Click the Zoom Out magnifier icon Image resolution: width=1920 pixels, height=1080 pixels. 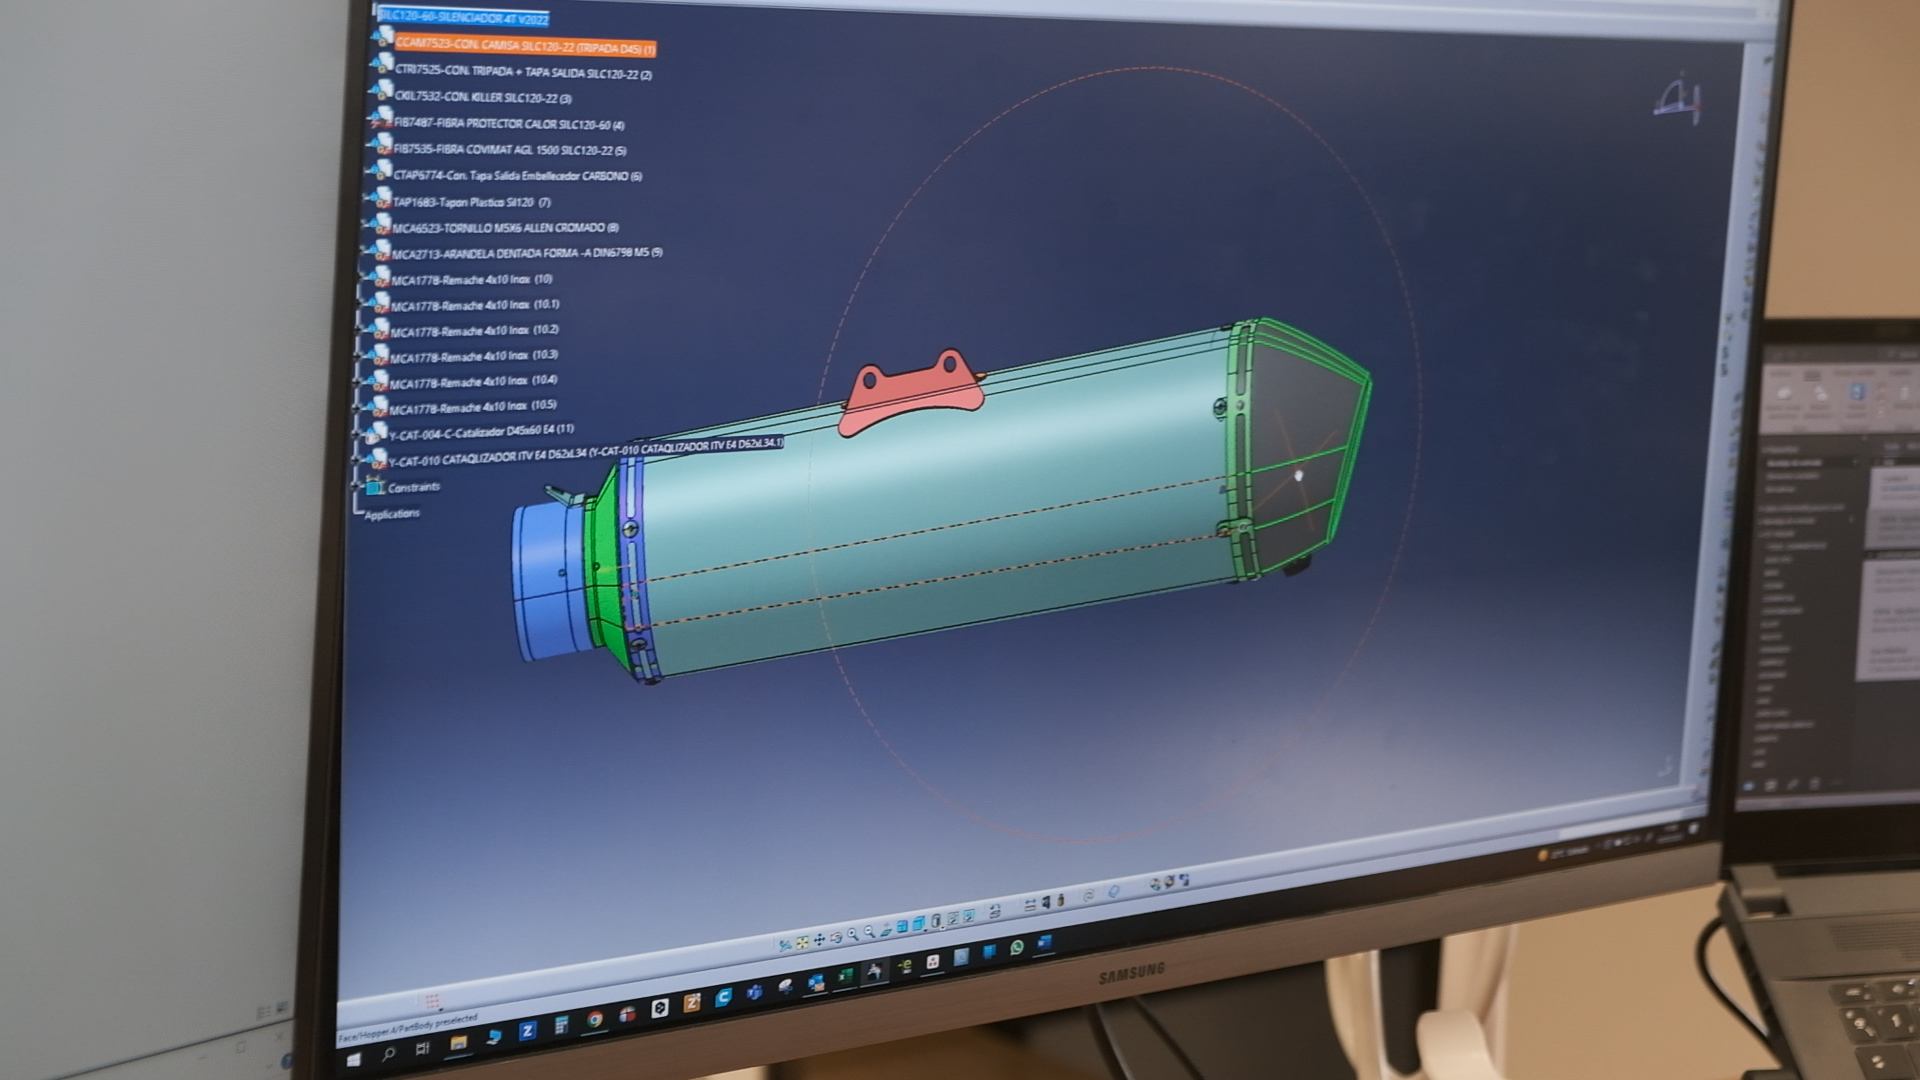(x=869, y=931)
